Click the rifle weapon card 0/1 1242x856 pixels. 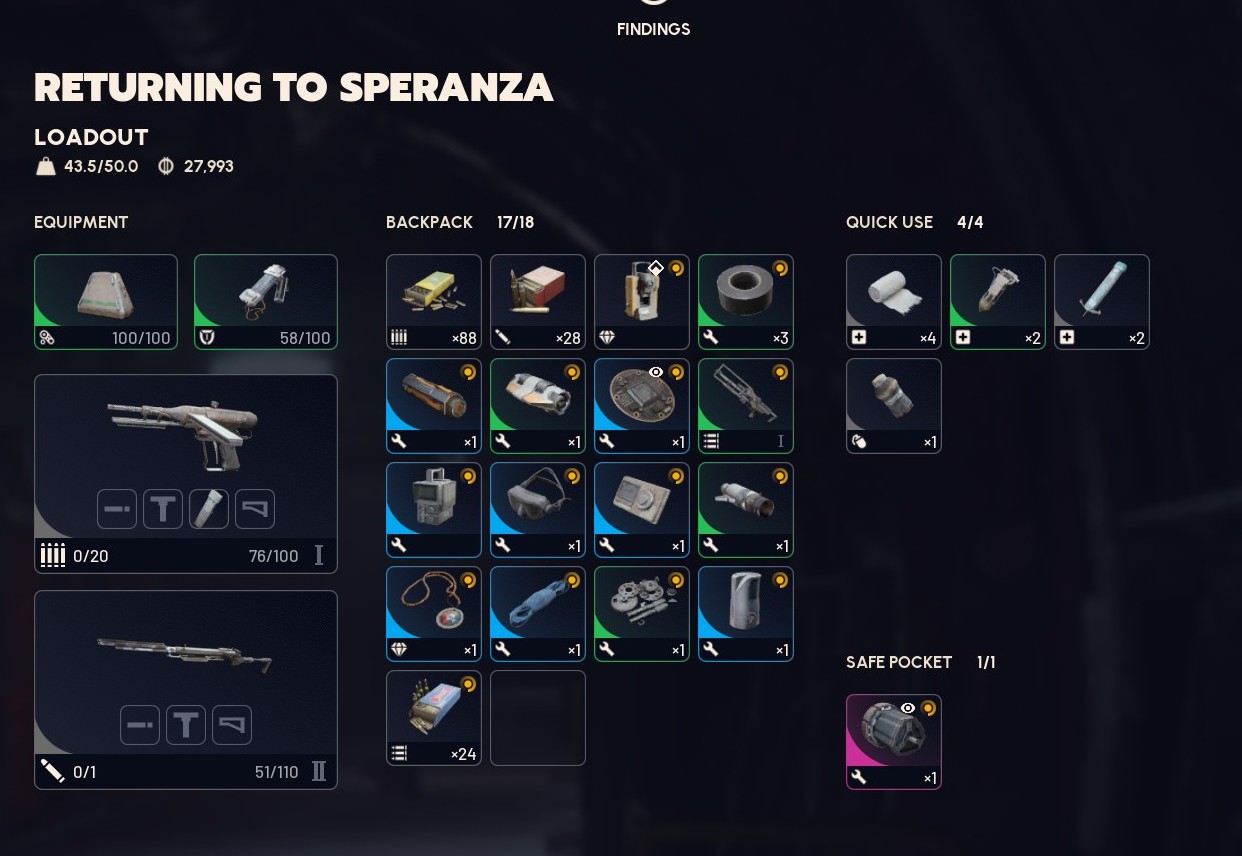pos(186,690)
